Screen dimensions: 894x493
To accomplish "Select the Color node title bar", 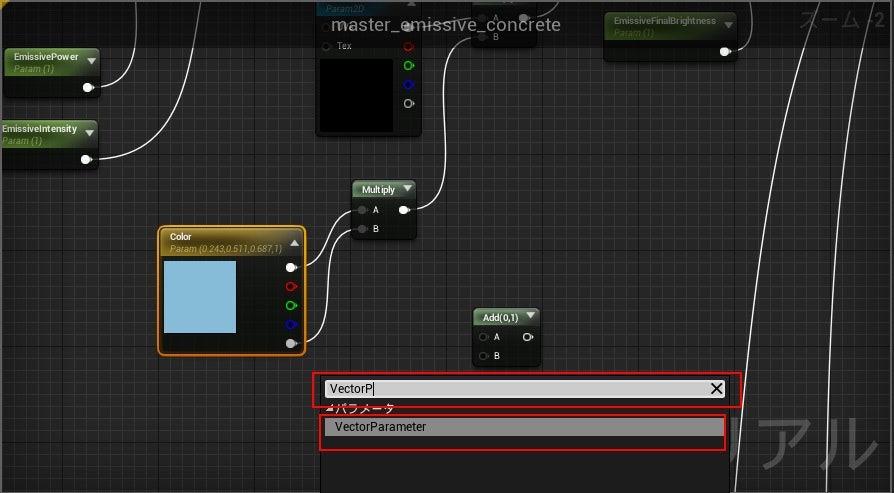I will click(231, 242).
